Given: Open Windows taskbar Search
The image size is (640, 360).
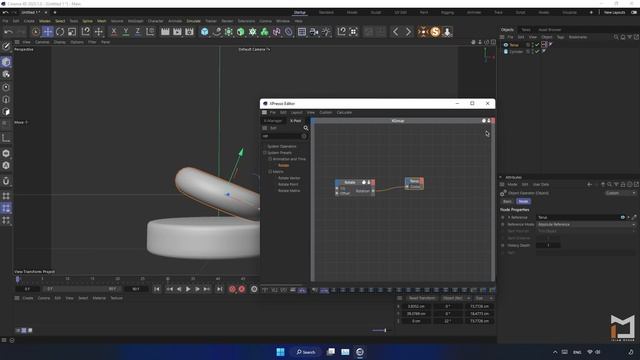Looking at the screenshot, I should pos(306,352).
